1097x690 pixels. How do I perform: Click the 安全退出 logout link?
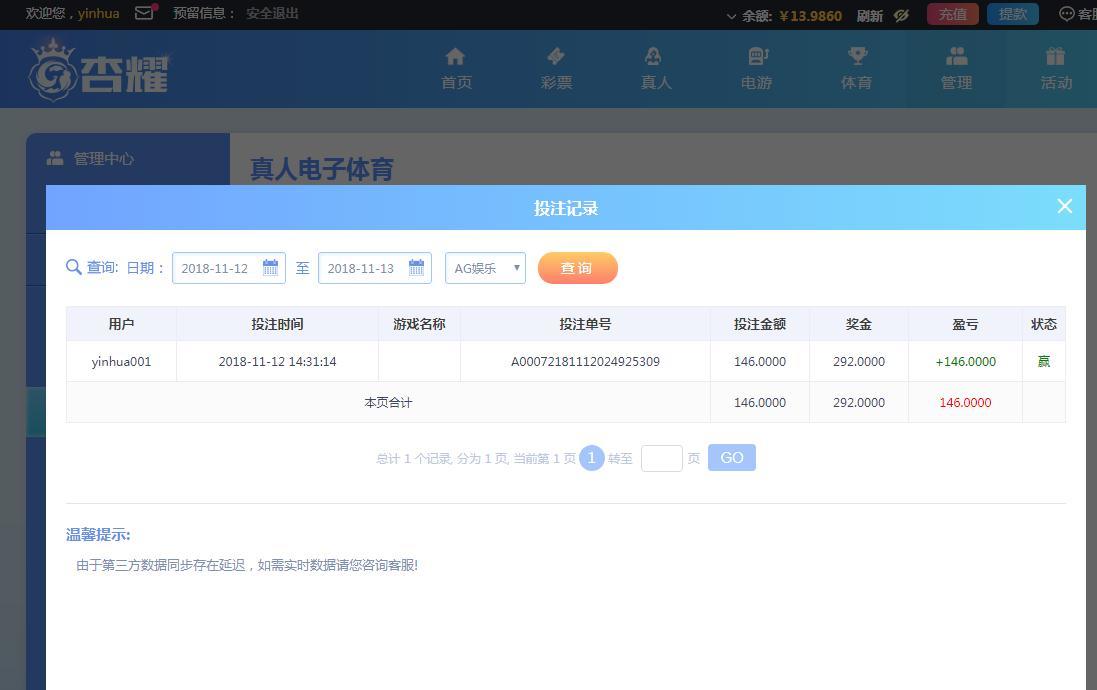(272, 13)
